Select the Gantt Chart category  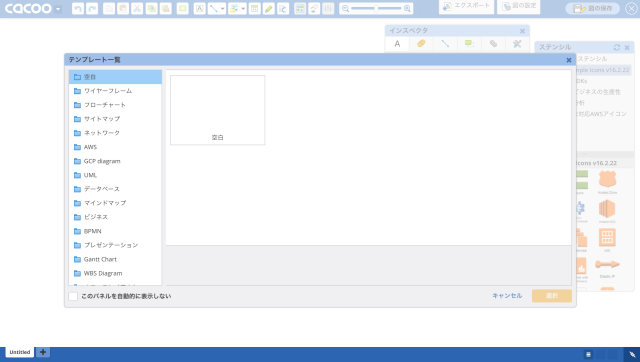coord(116,259)
